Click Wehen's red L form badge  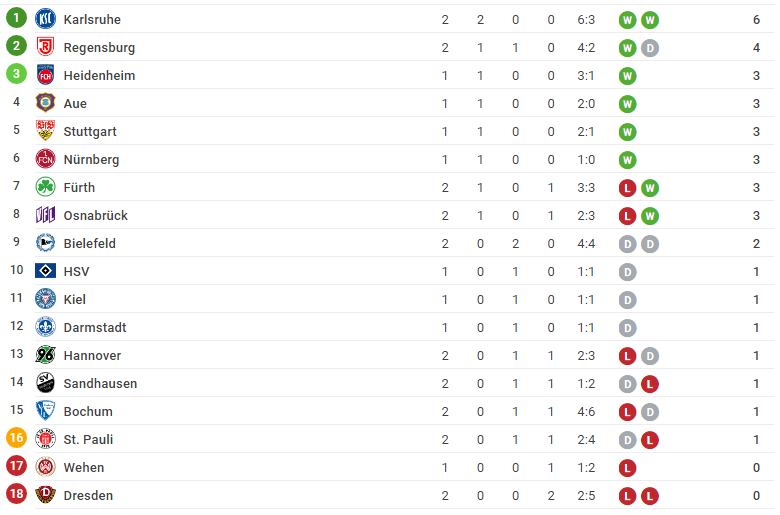coord(627,468)
